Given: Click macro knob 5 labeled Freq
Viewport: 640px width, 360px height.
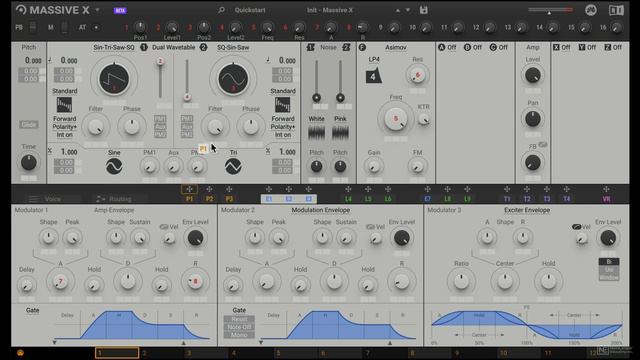Looking at the screenshot, I should click(x=267, y=27).
